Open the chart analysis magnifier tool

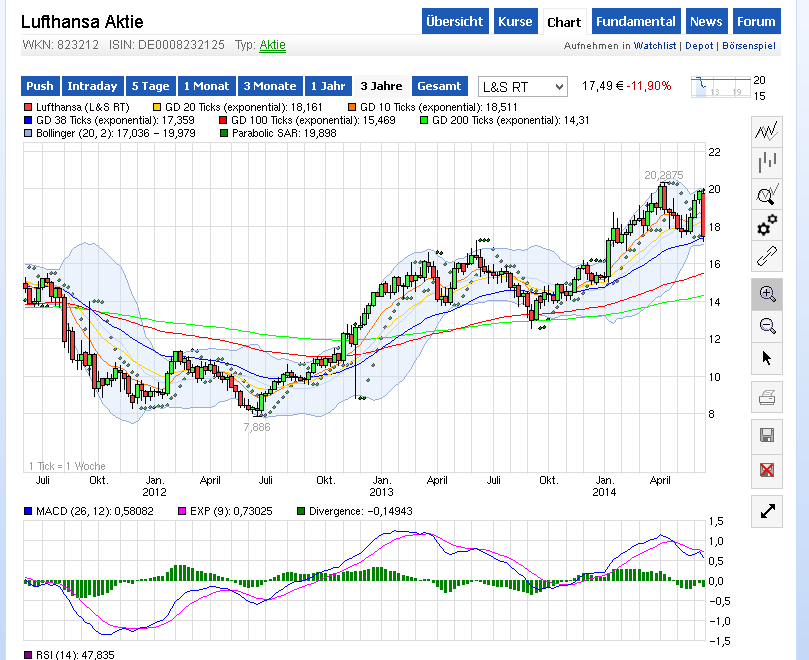[x=767, y=194]
